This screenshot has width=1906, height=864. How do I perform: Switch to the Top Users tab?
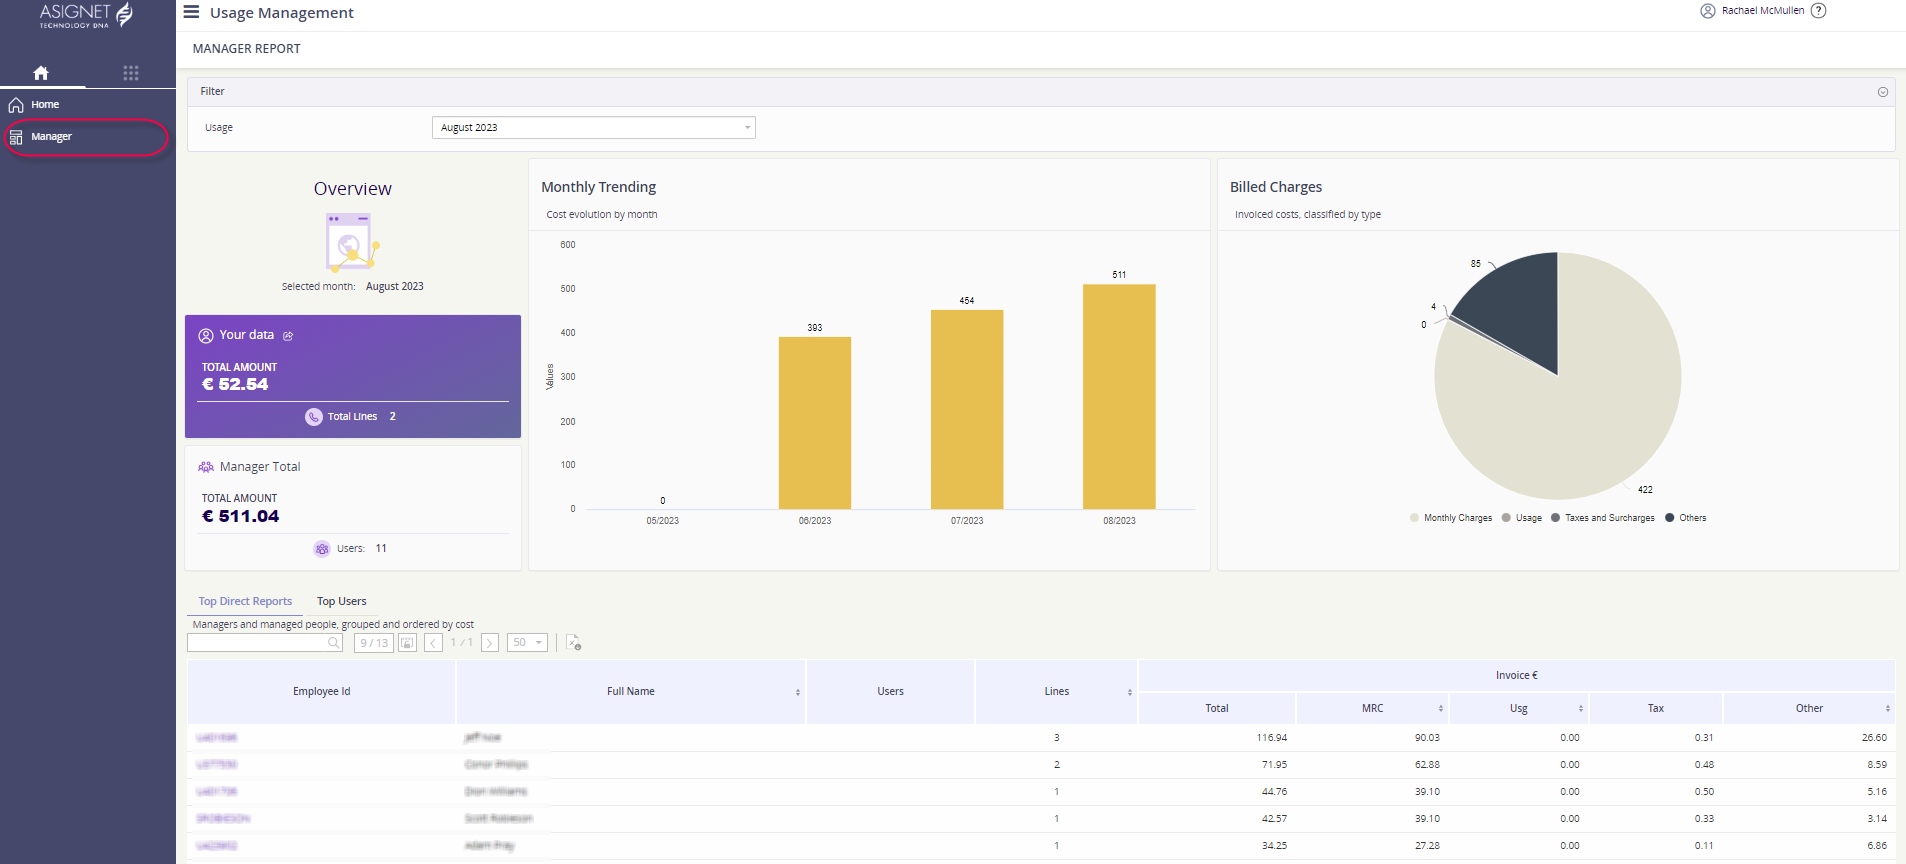342,602
